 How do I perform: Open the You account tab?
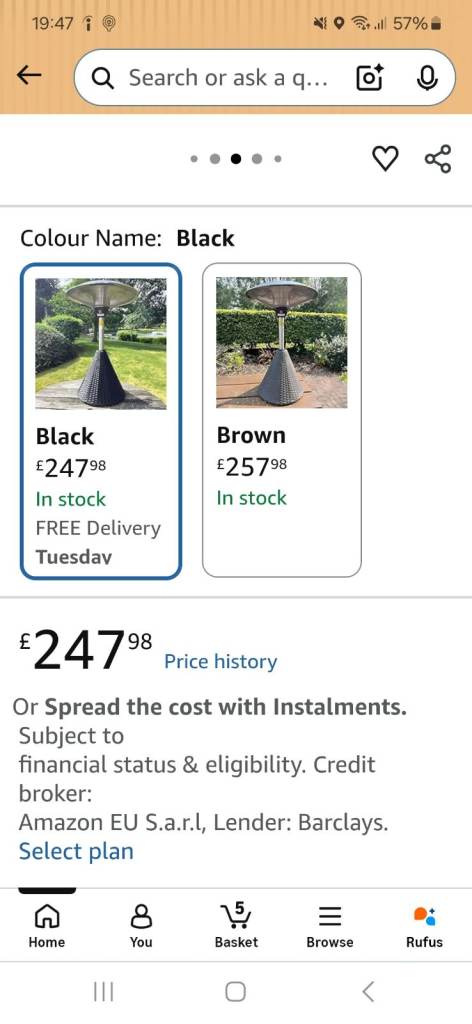tap(141, 924)
